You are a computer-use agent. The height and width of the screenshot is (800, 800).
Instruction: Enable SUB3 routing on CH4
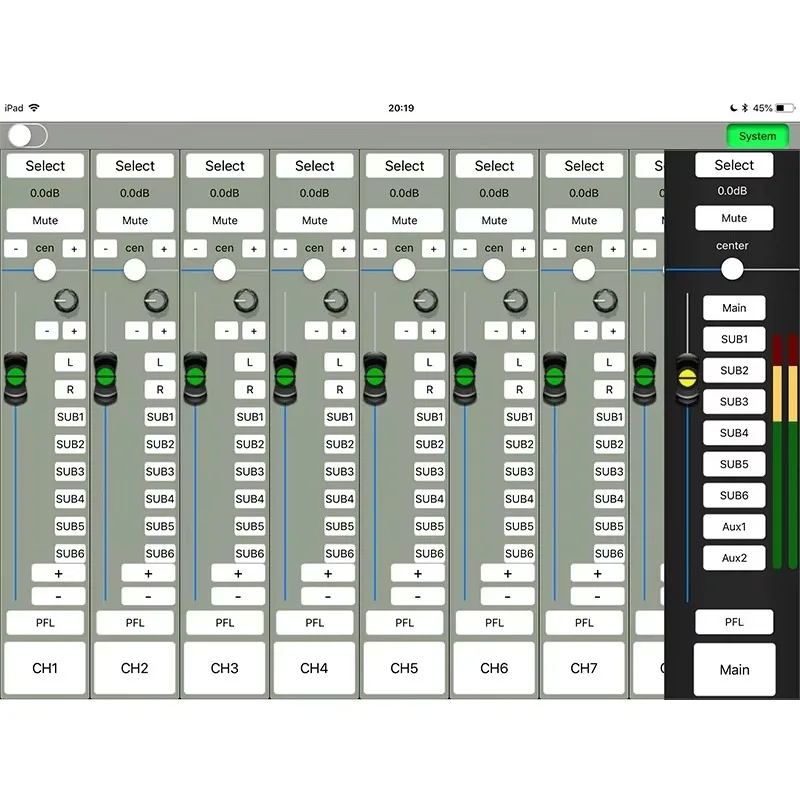[339, 471]
